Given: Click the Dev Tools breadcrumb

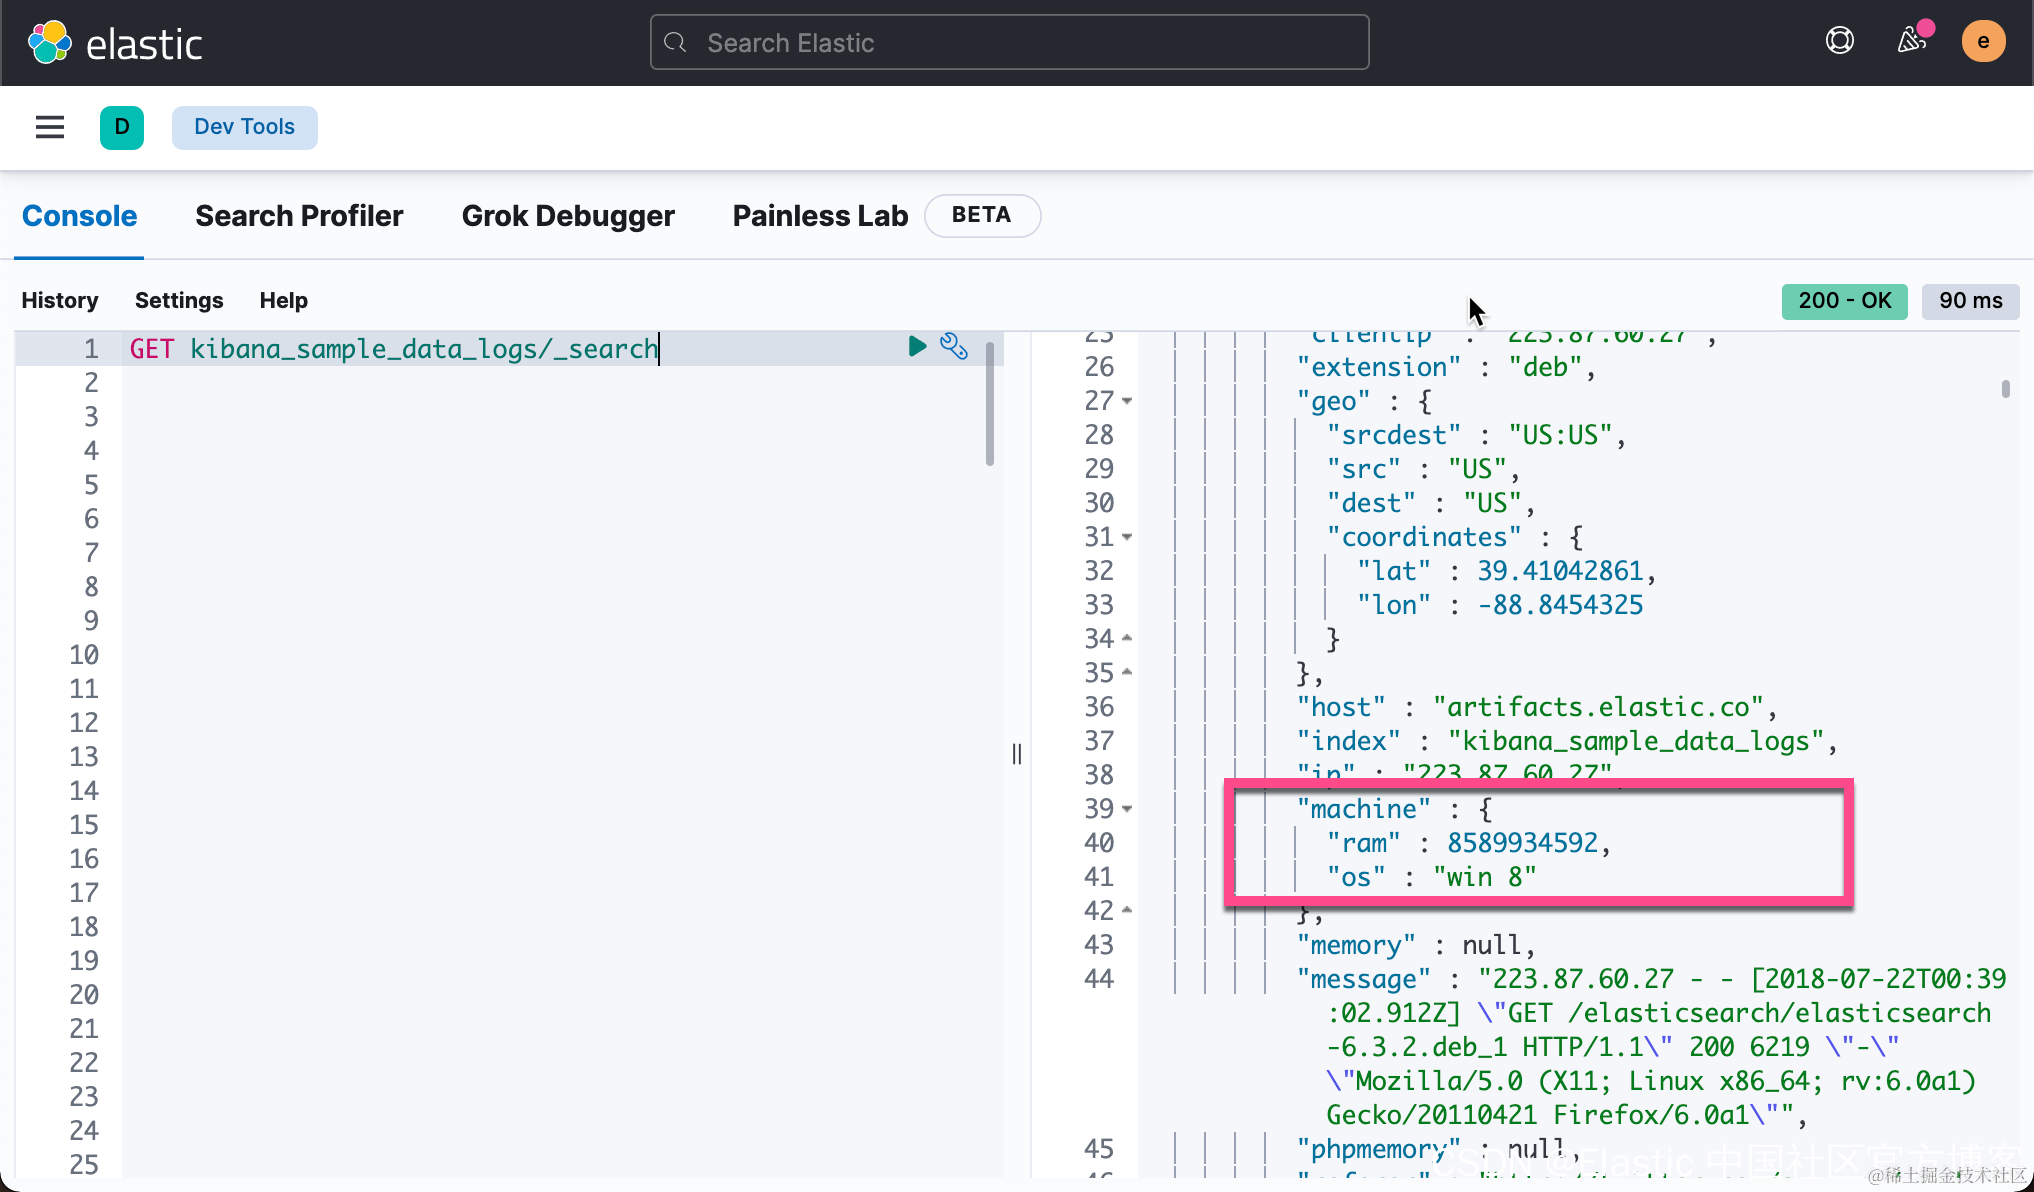Looking at the screenshot, I should [x=244, y=127].
